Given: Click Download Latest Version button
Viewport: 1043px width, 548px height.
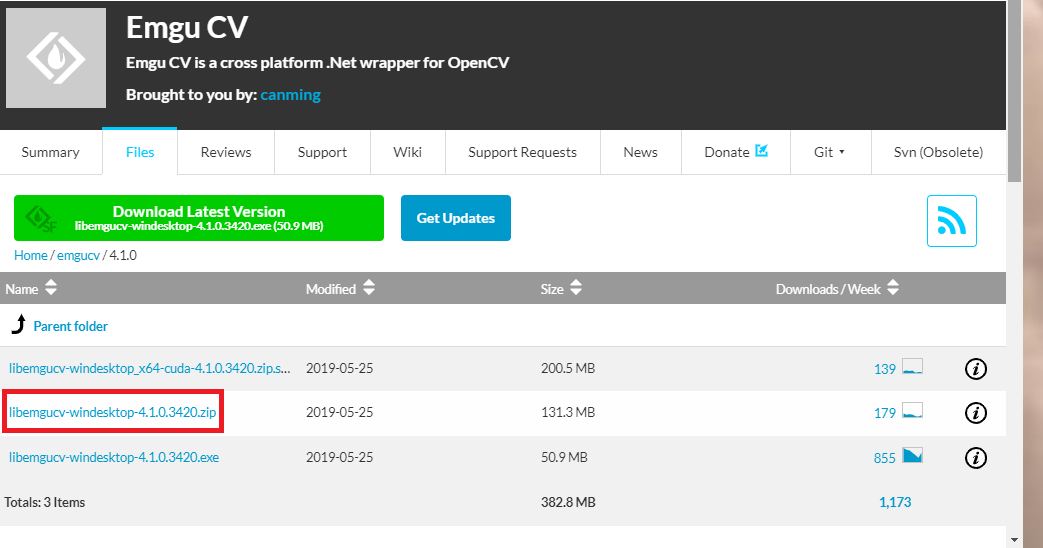Looking at the screenshot, I should coord(199,218).
